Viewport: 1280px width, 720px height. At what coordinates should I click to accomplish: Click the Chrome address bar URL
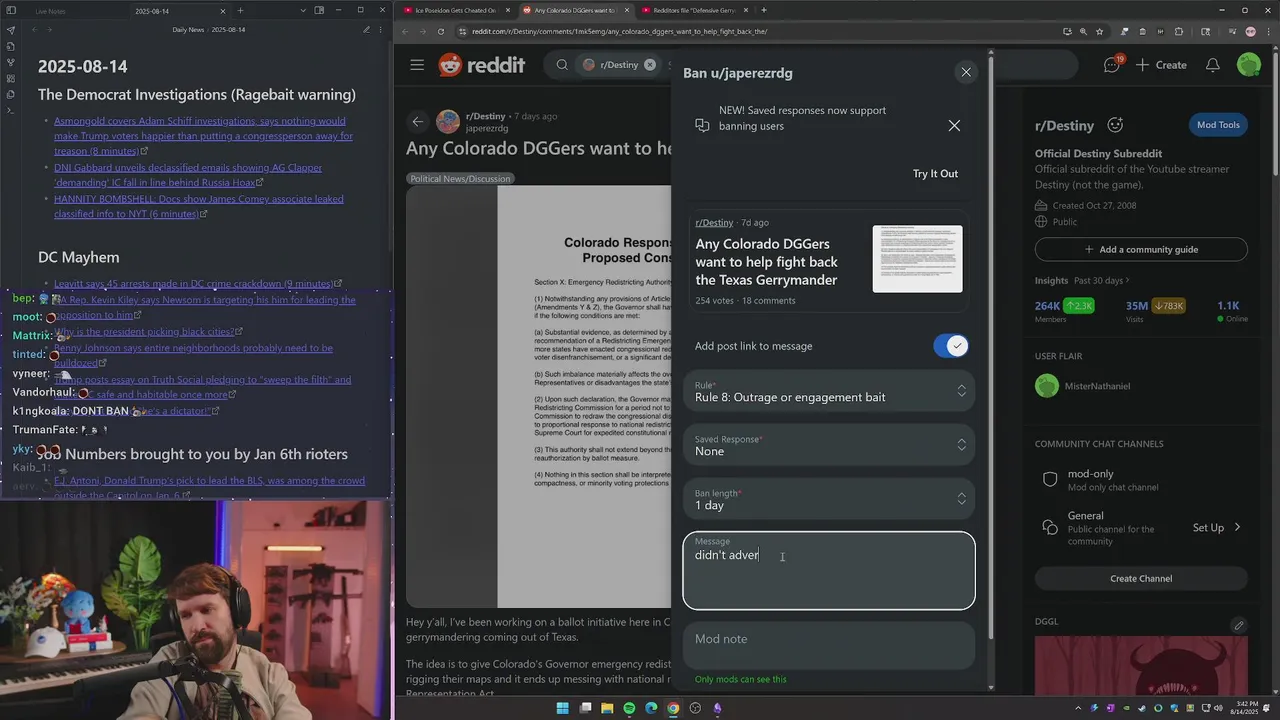click(x=619, y=31)
